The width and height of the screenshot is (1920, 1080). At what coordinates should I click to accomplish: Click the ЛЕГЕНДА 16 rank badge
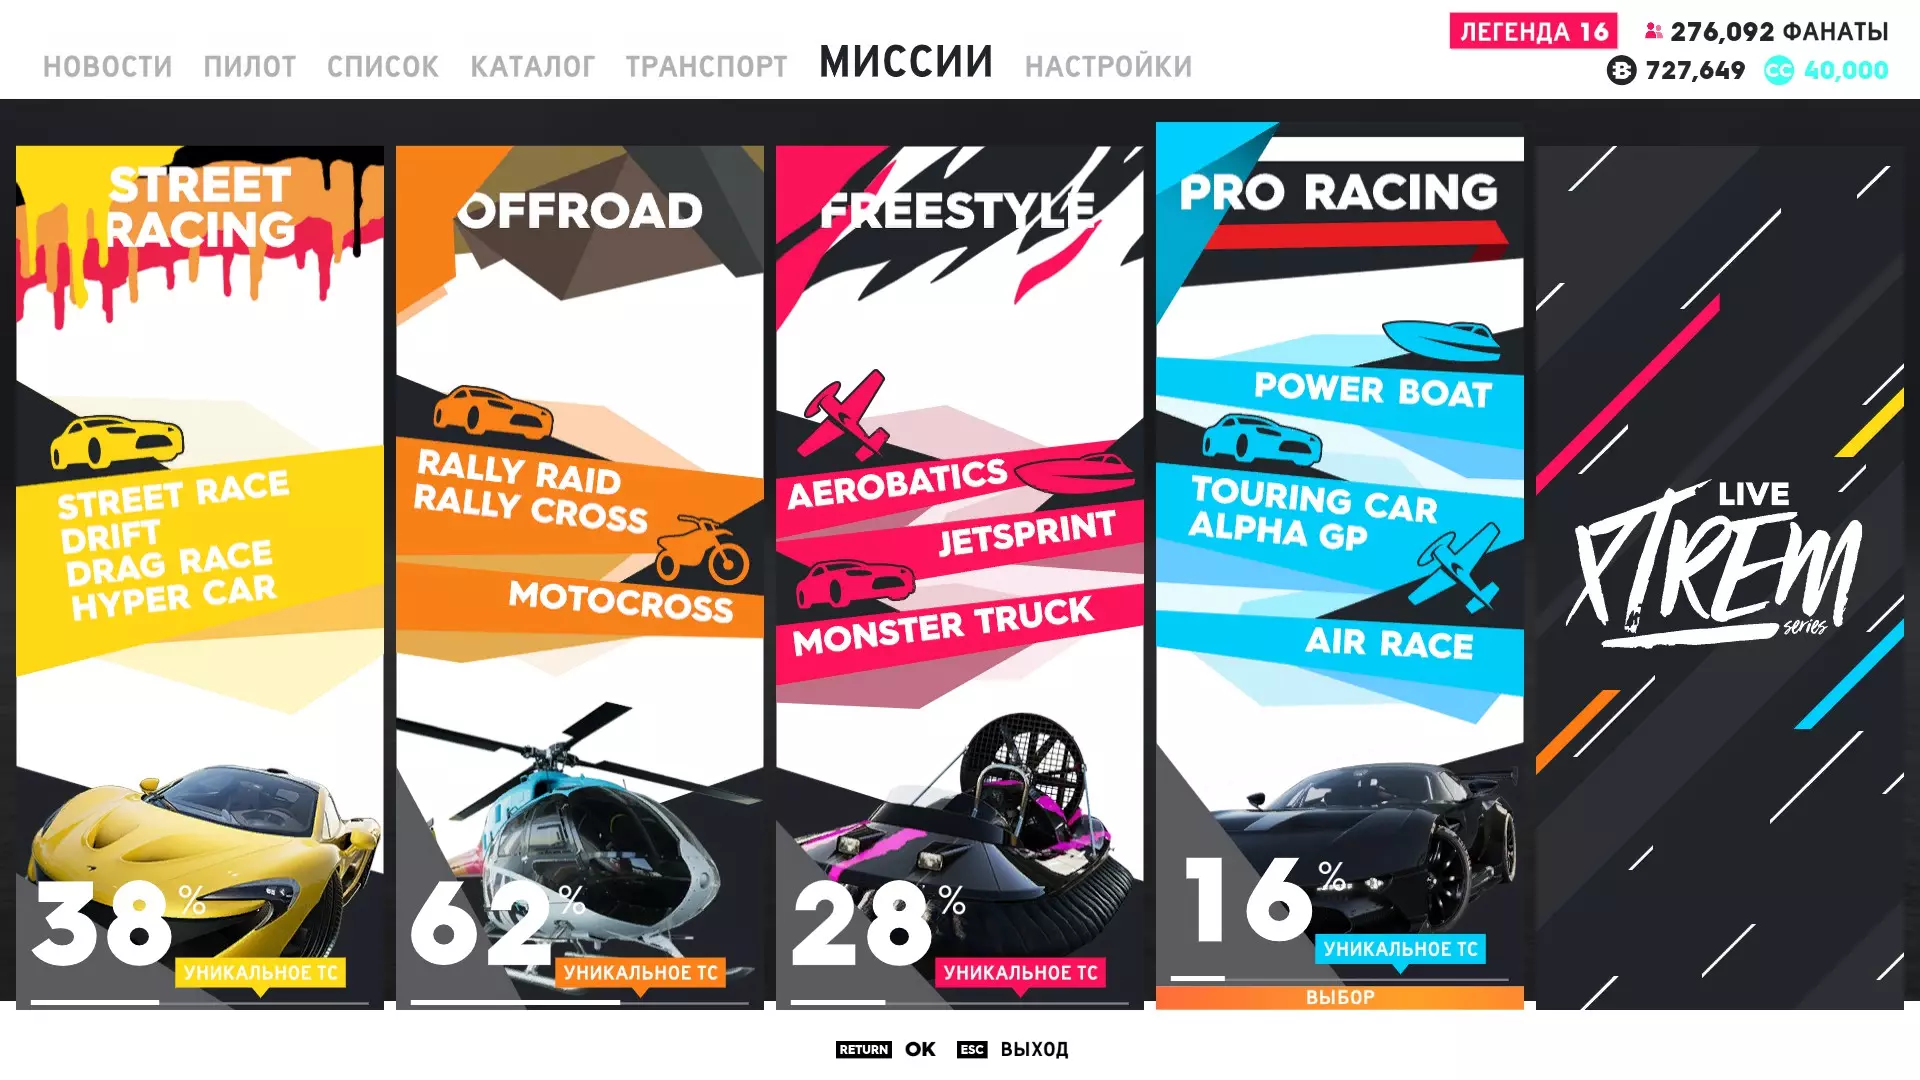pos(1533,31)
